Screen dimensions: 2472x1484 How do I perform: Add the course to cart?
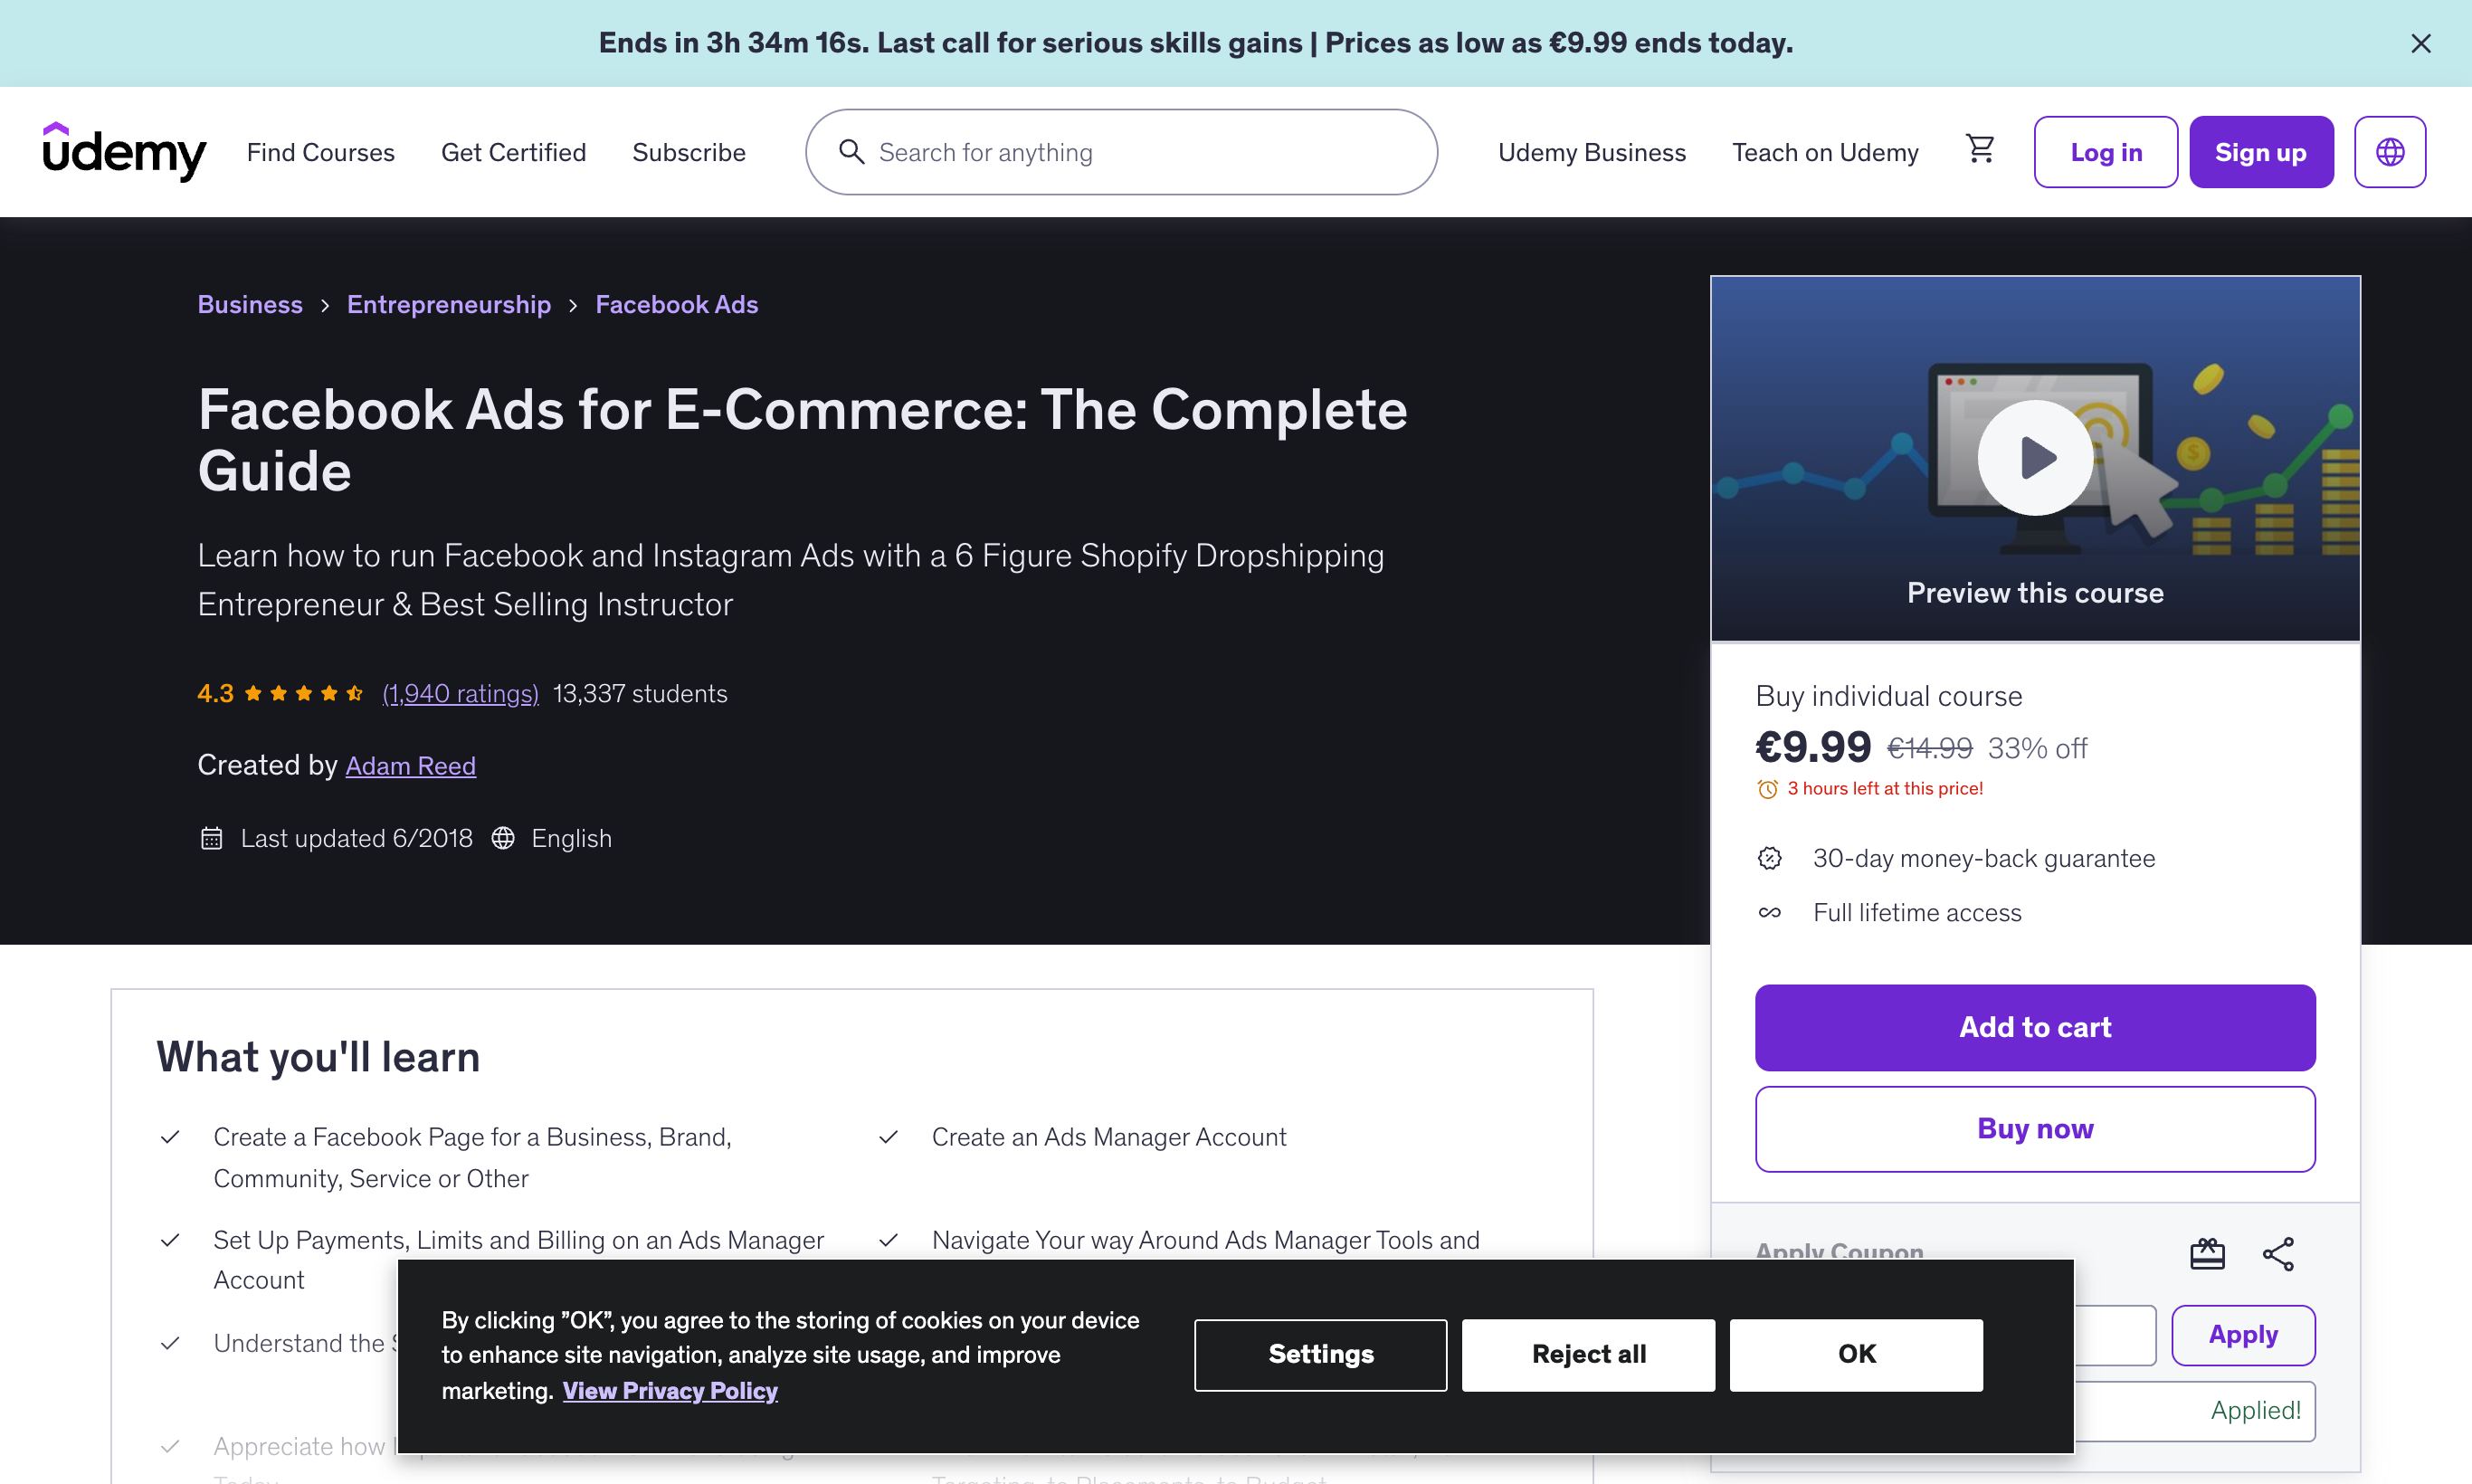pyautogui.click(x=2035, y=1028)
